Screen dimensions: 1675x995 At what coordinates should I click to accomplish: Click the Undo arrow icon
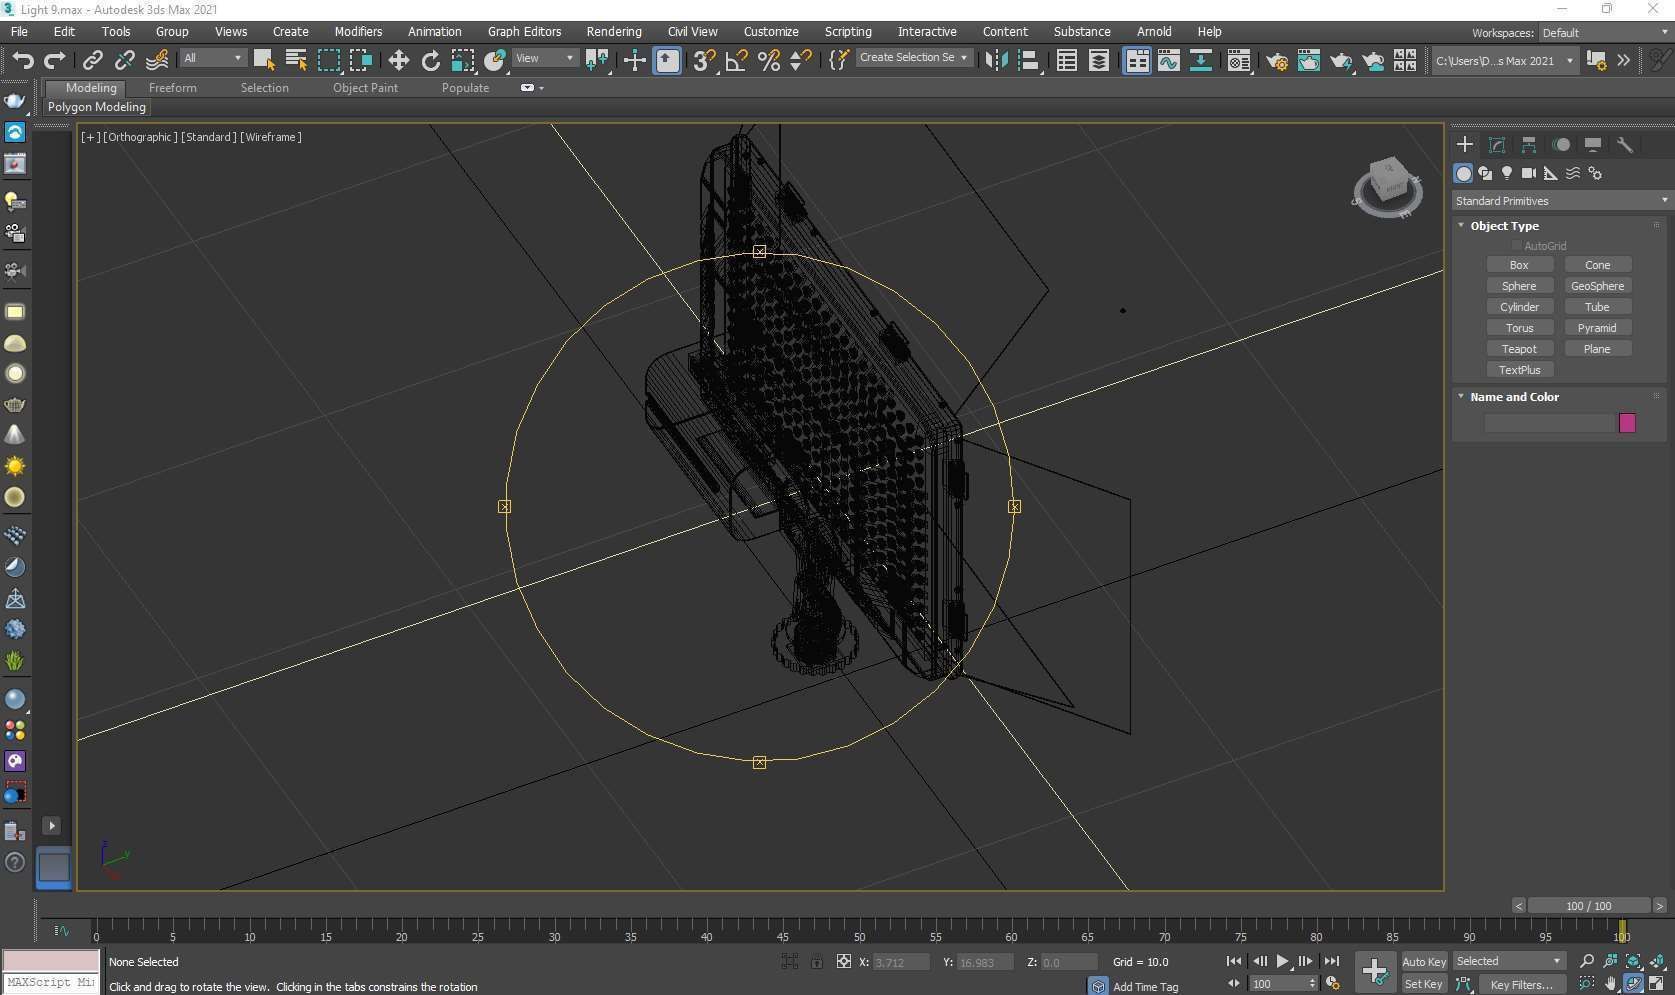tap(22, 60)
